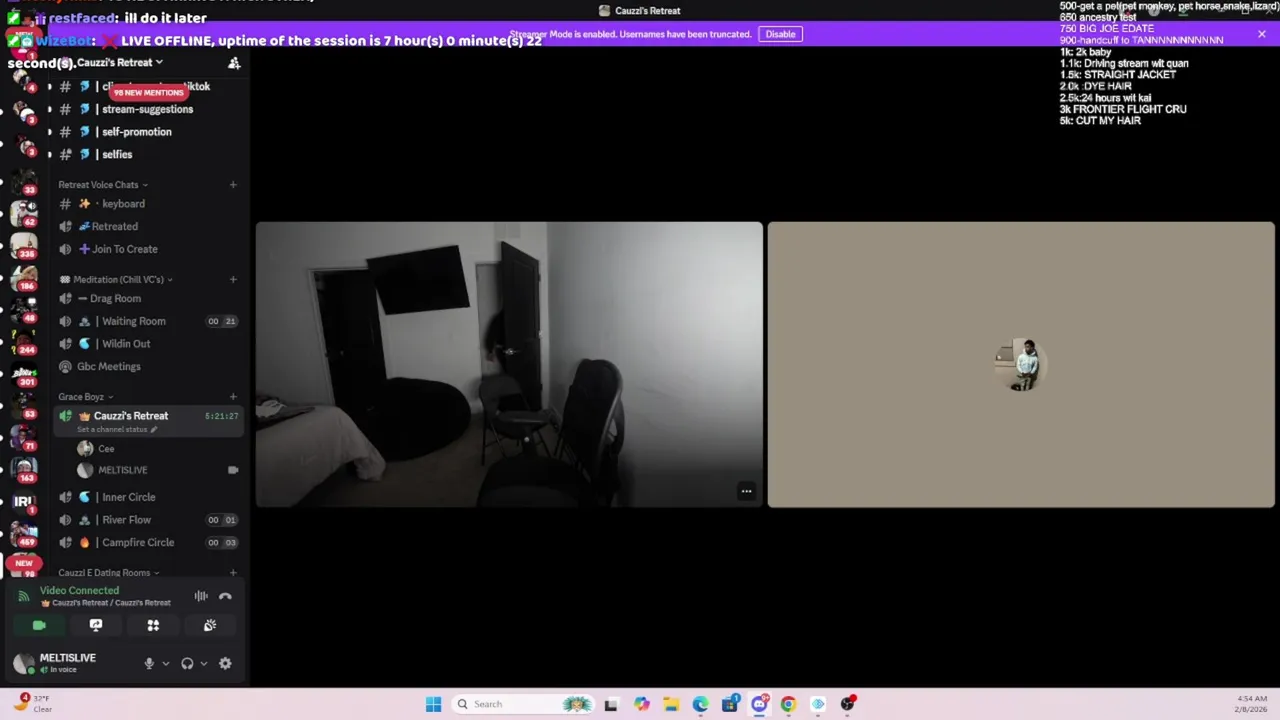Click Set a channel status pencil
Screen dimensions: 1280x720
154,430
